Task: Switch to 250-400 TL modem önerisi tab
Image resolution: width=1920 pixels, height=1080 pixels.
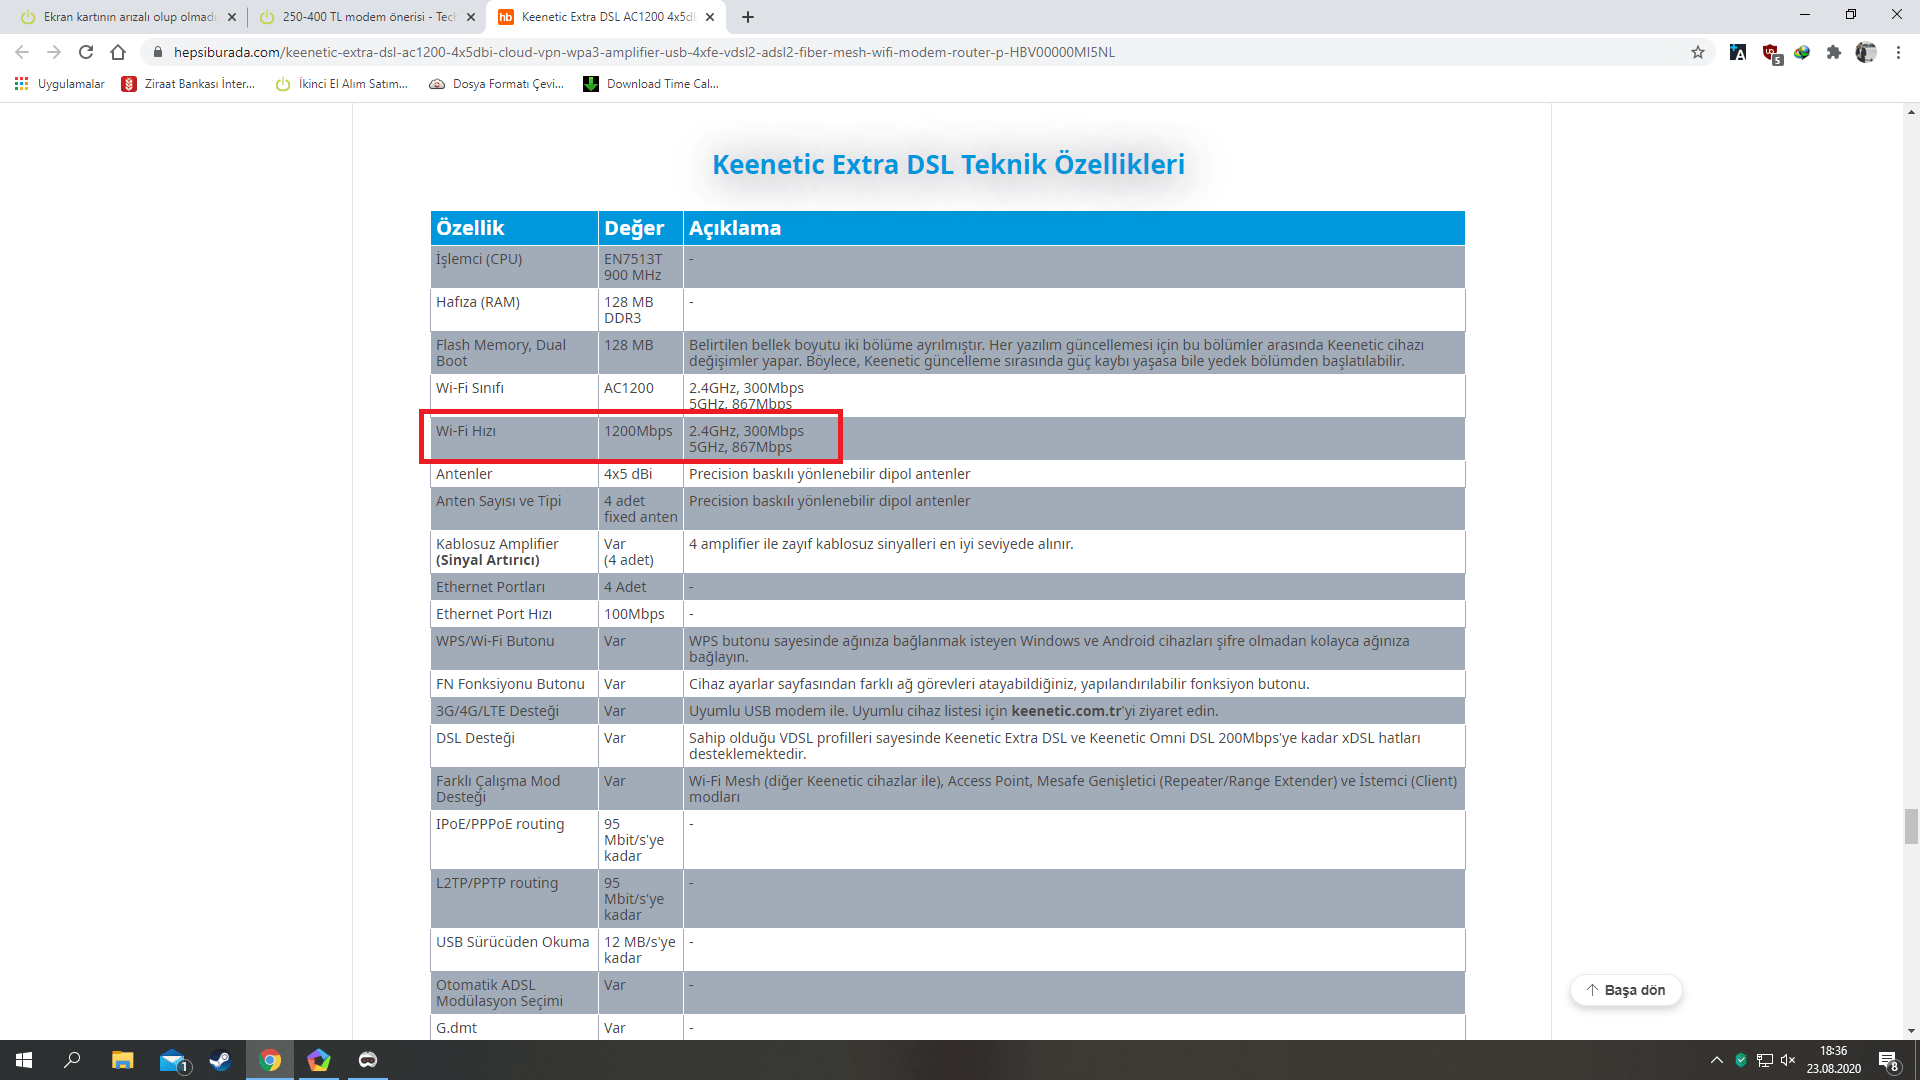Action: [x=365, y=17]
